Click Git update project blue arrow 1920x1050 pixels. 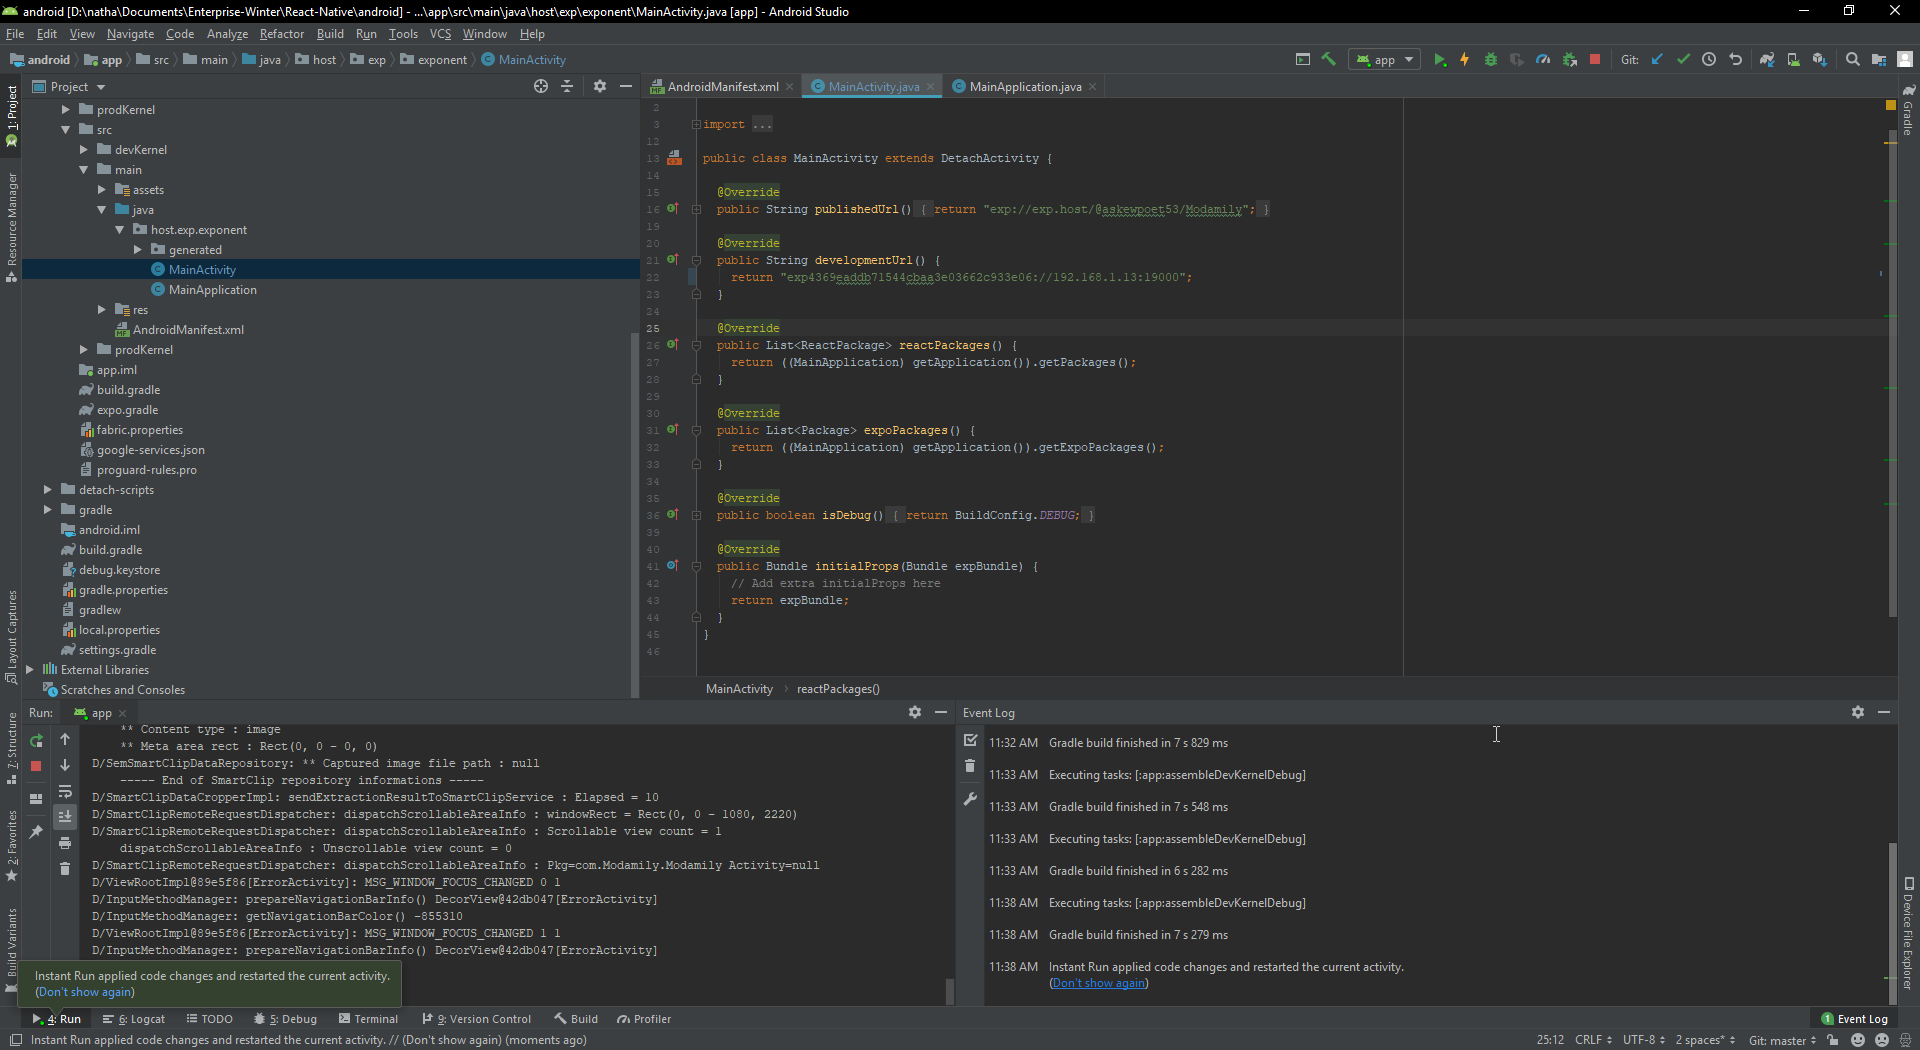1657,60
